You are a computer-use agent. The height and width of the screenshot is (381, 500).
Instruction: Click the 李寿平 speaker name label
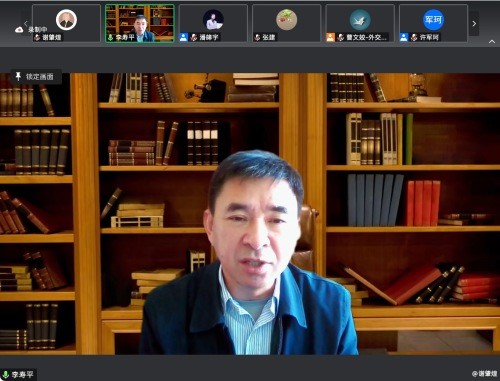pos(22,374)
